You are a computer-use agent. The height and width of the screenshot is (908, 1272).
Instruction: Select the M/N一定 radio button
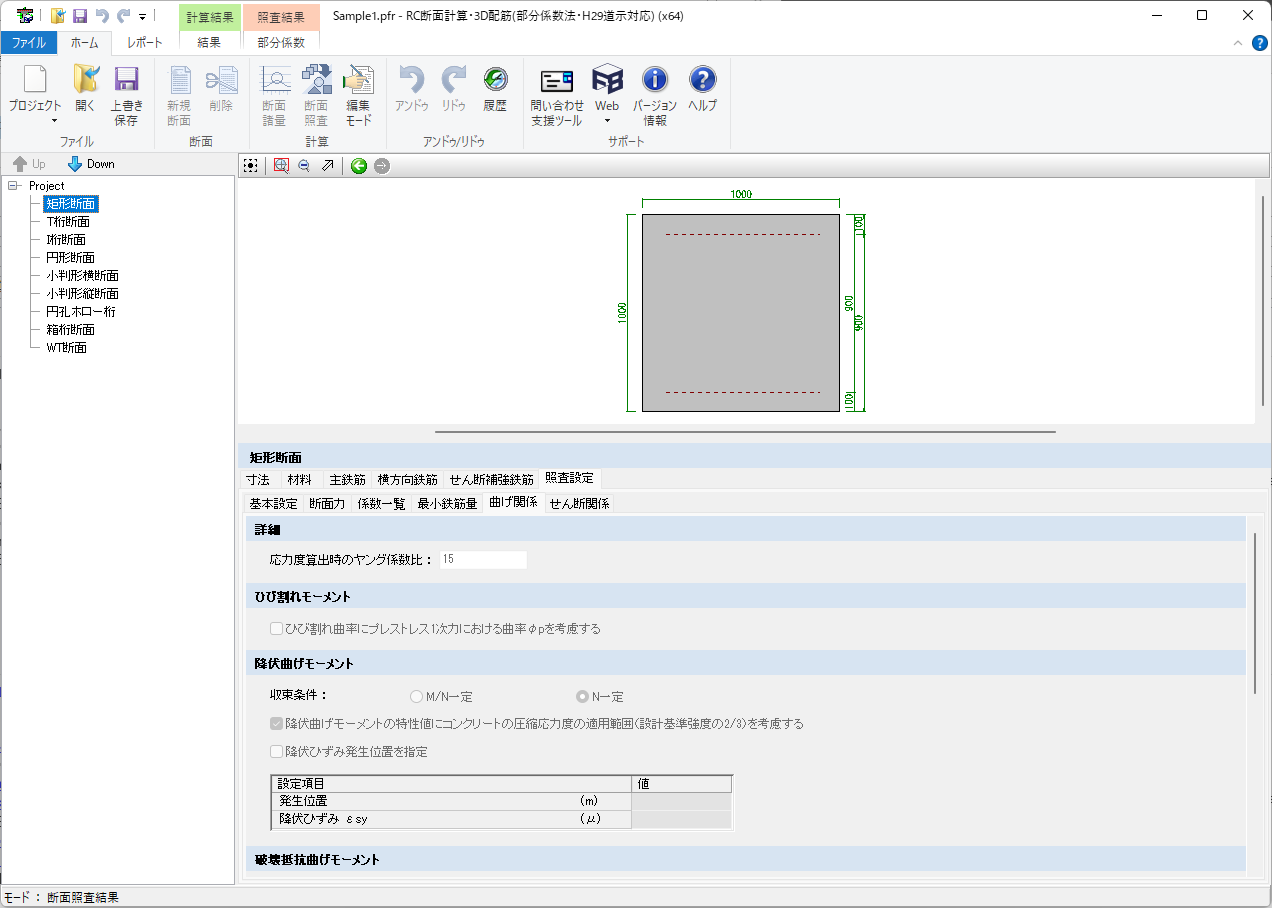coord(417,697)
